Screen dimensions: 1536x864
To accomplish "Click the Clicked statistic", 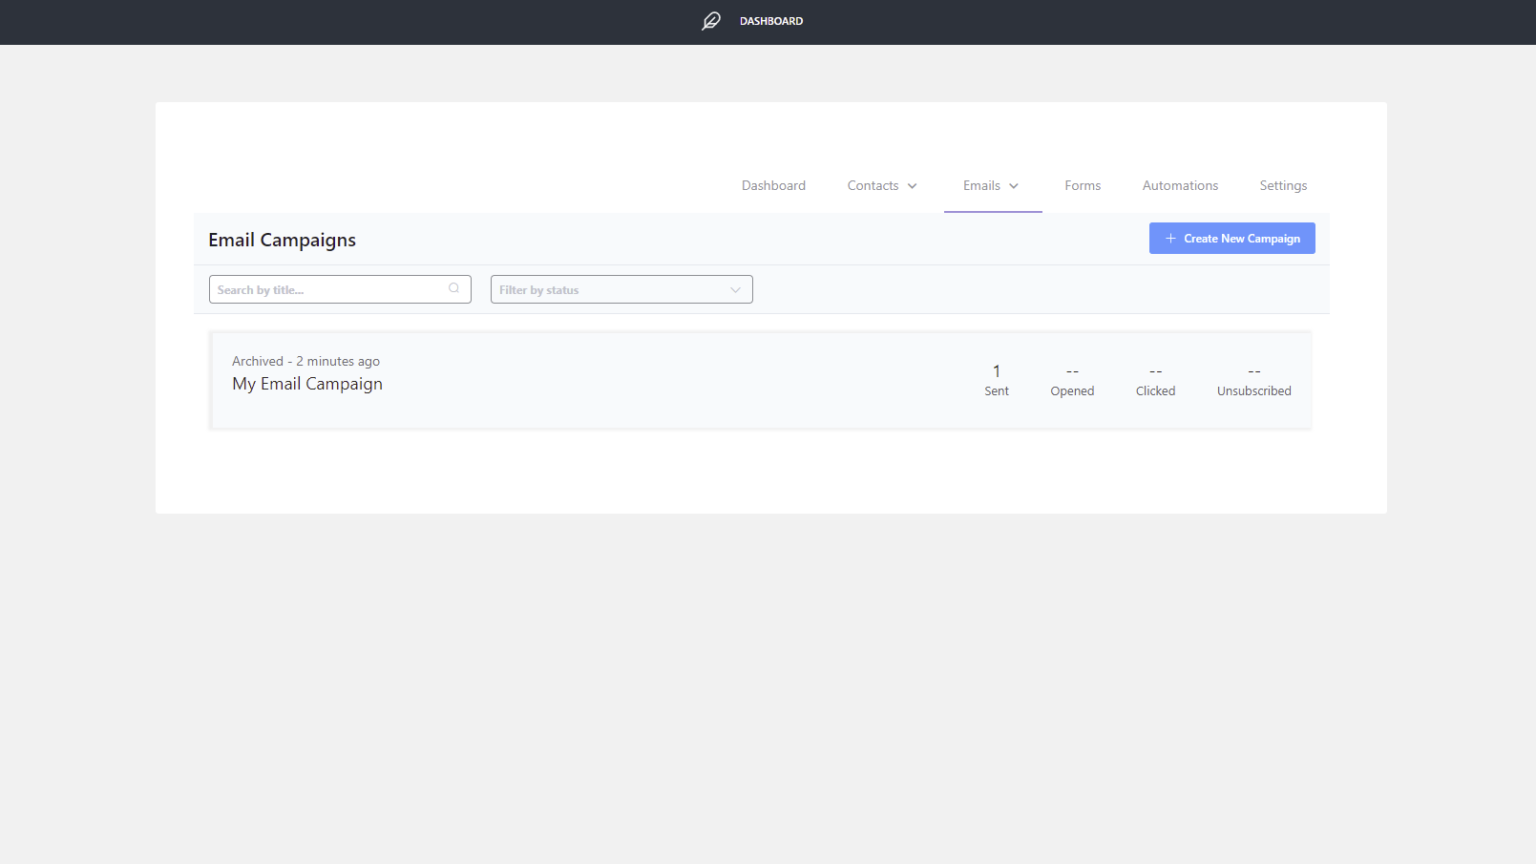I will [x=1155, y=380].
